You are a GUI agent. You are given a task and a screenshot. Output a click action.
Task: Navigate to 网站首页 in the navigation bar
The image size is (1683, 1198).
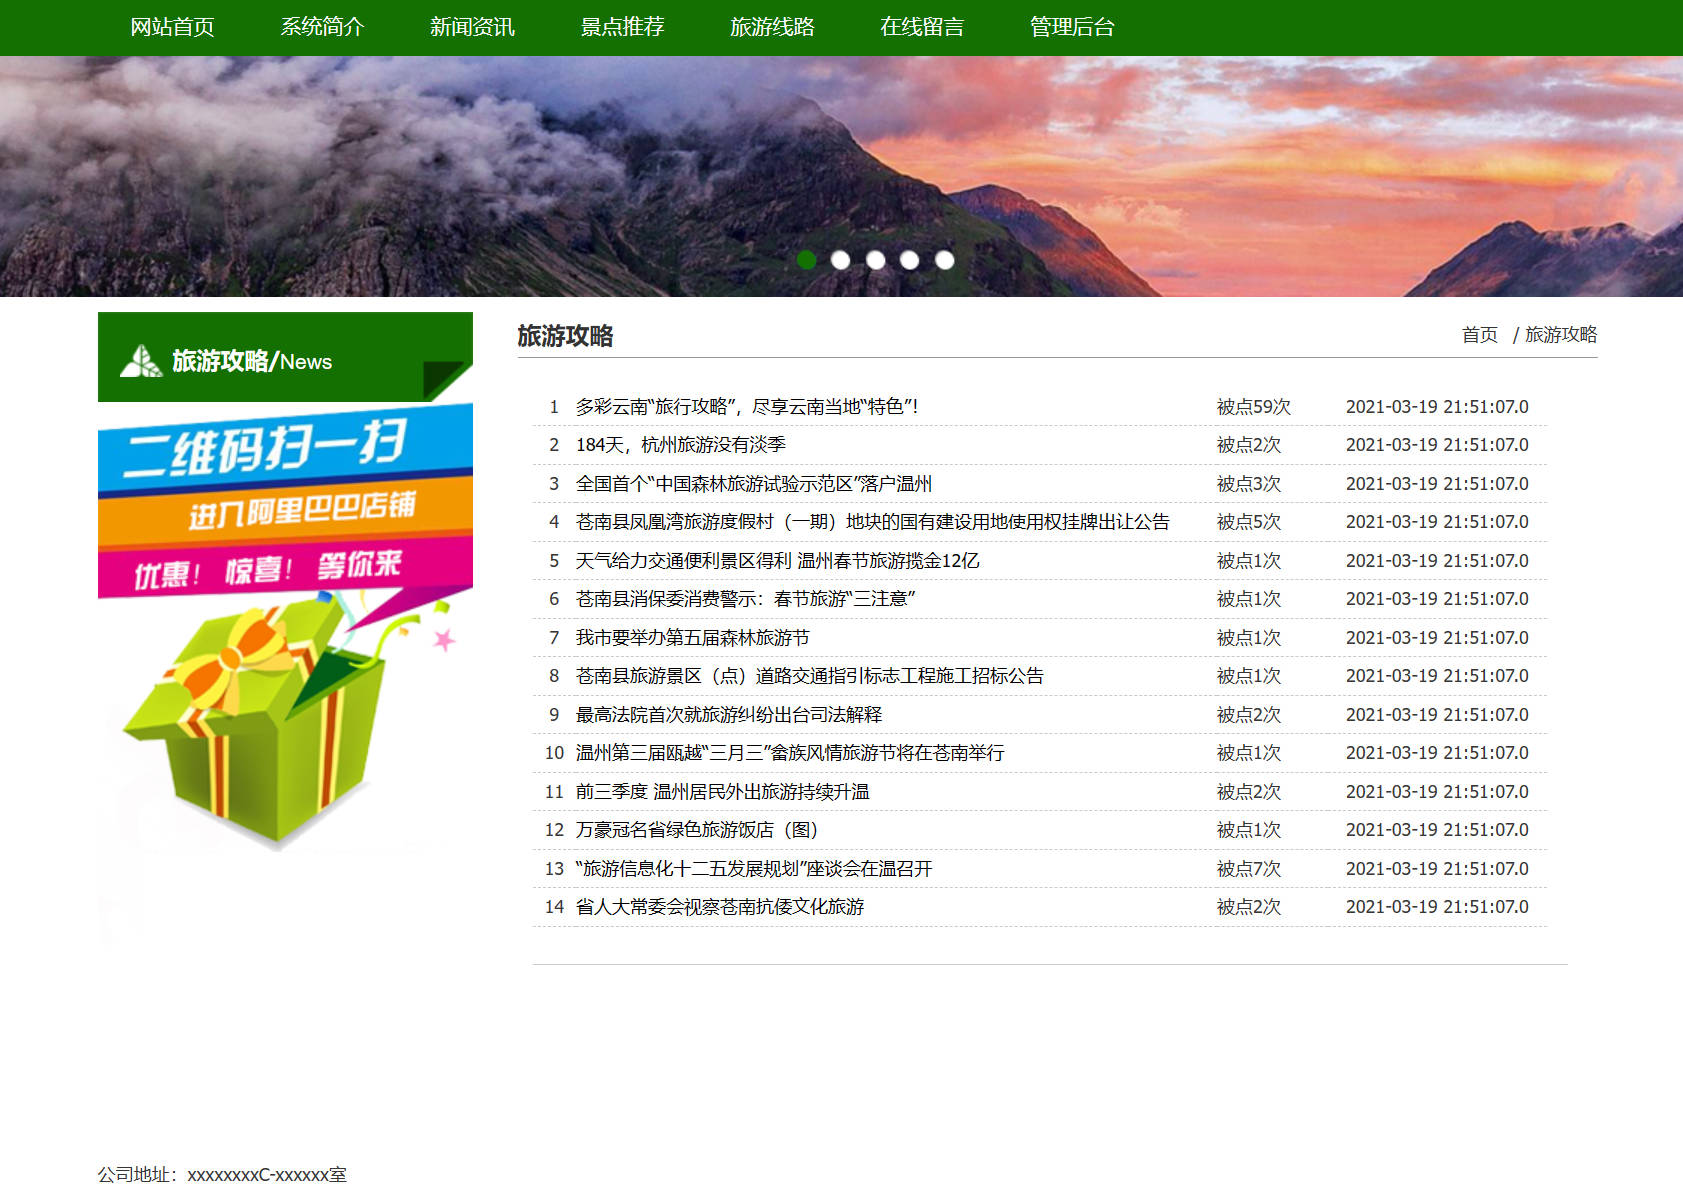172,27
